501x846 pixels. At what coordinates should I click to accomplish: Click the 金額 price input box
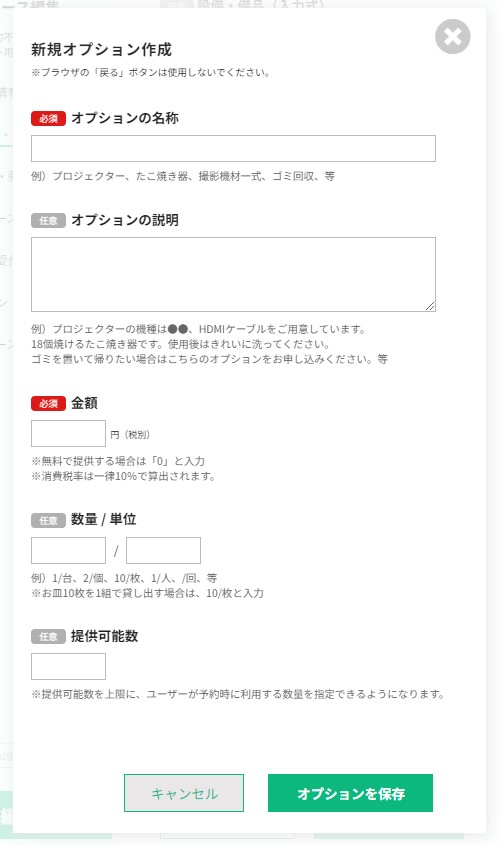coord(68,433)
